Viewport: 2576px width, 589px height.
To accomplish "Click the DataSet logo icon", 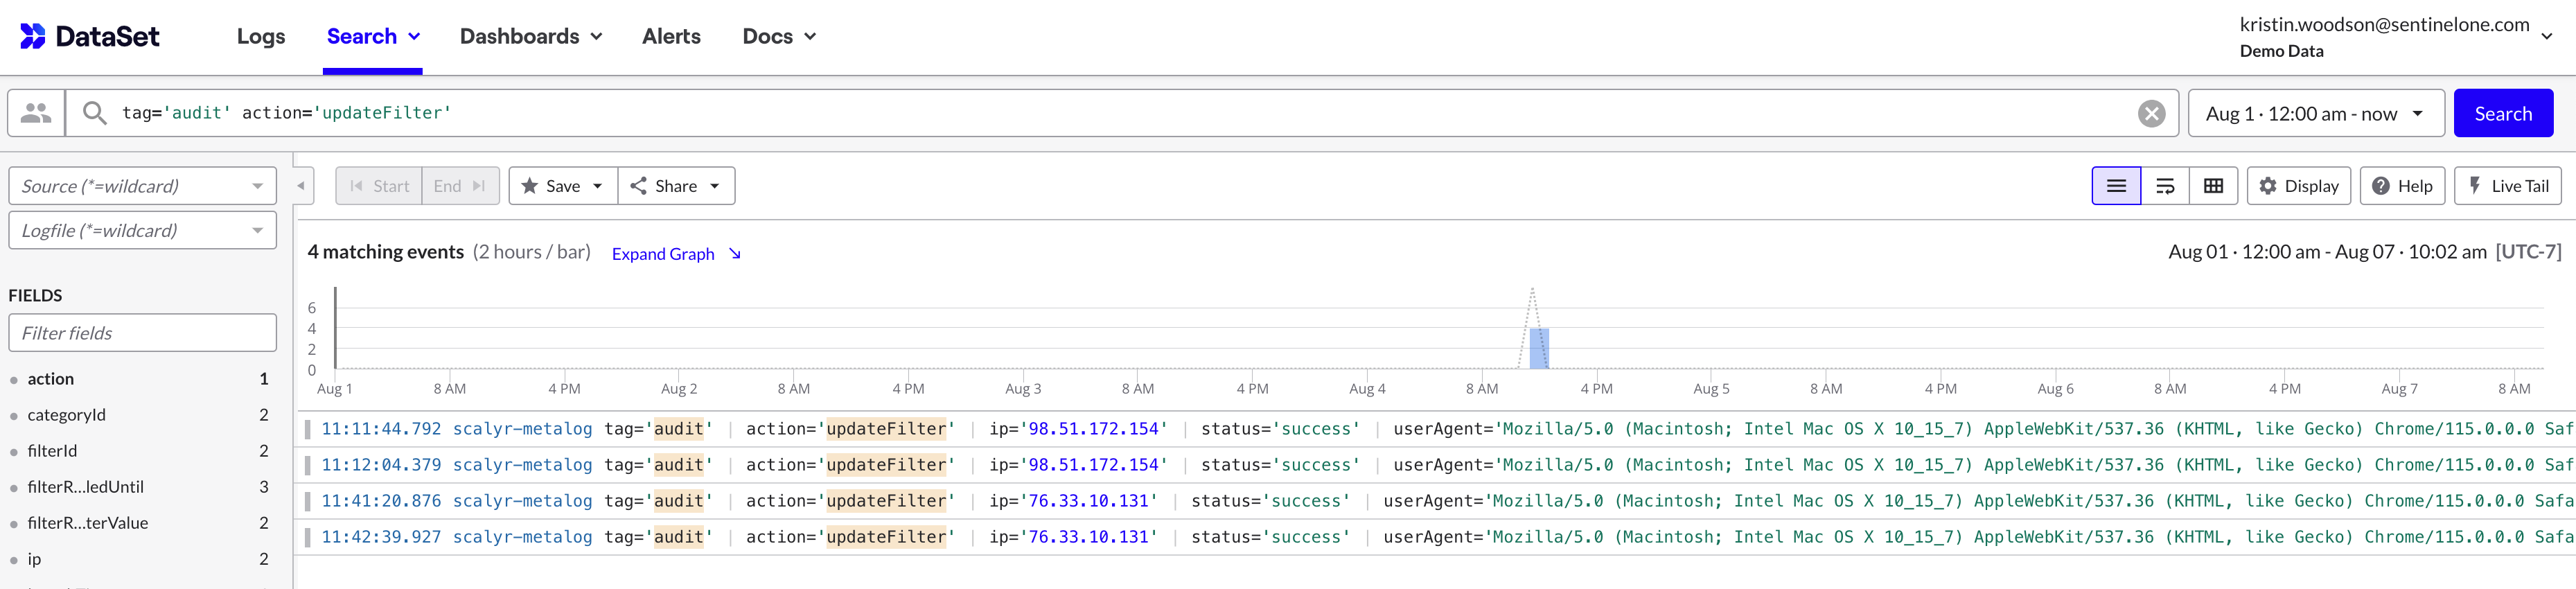I will pyautogui.click(x=33, y=36).
